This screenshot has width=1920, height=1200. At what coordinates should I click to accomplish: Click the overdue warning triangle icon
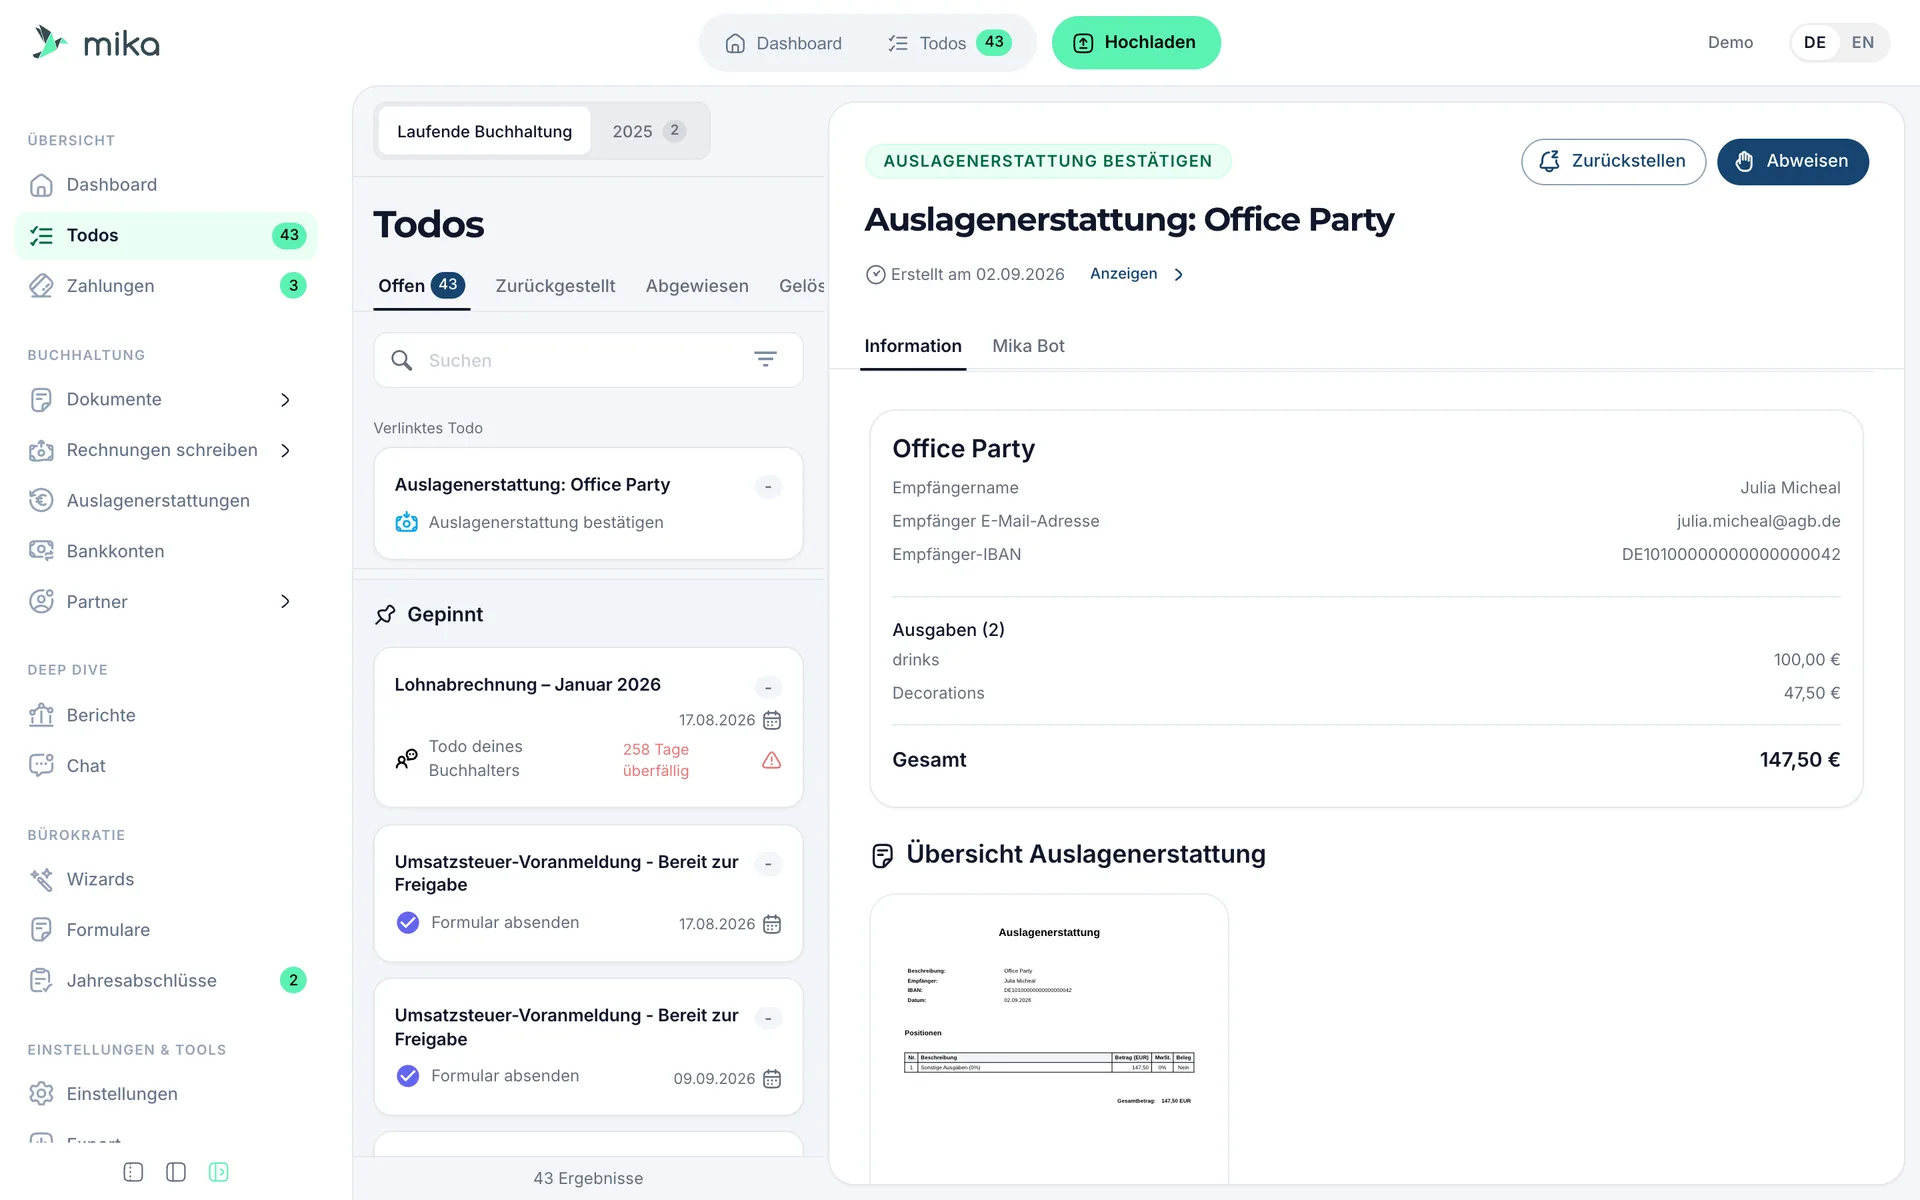tap(771, 760)
